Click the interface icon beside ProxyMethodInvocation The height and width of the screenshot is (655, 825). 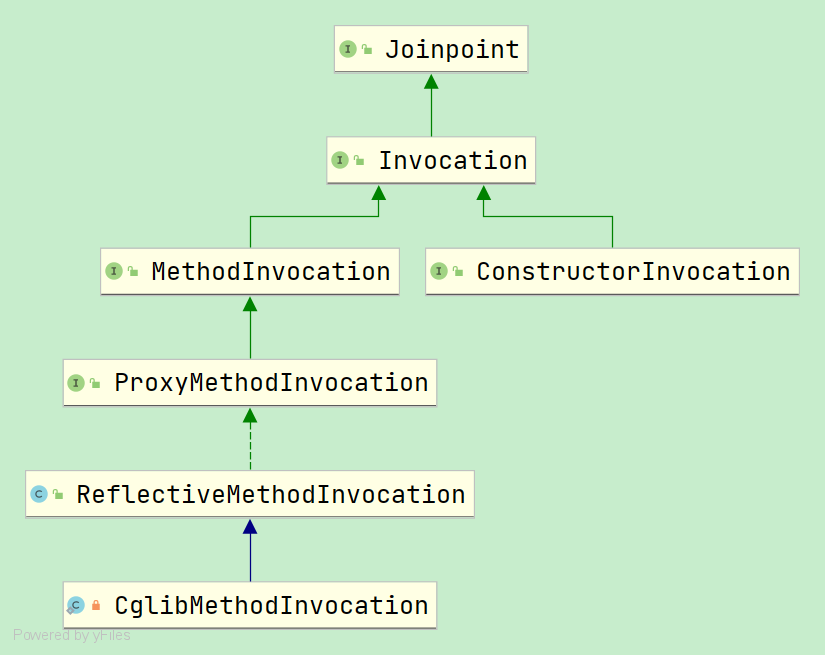pos(76,383)
